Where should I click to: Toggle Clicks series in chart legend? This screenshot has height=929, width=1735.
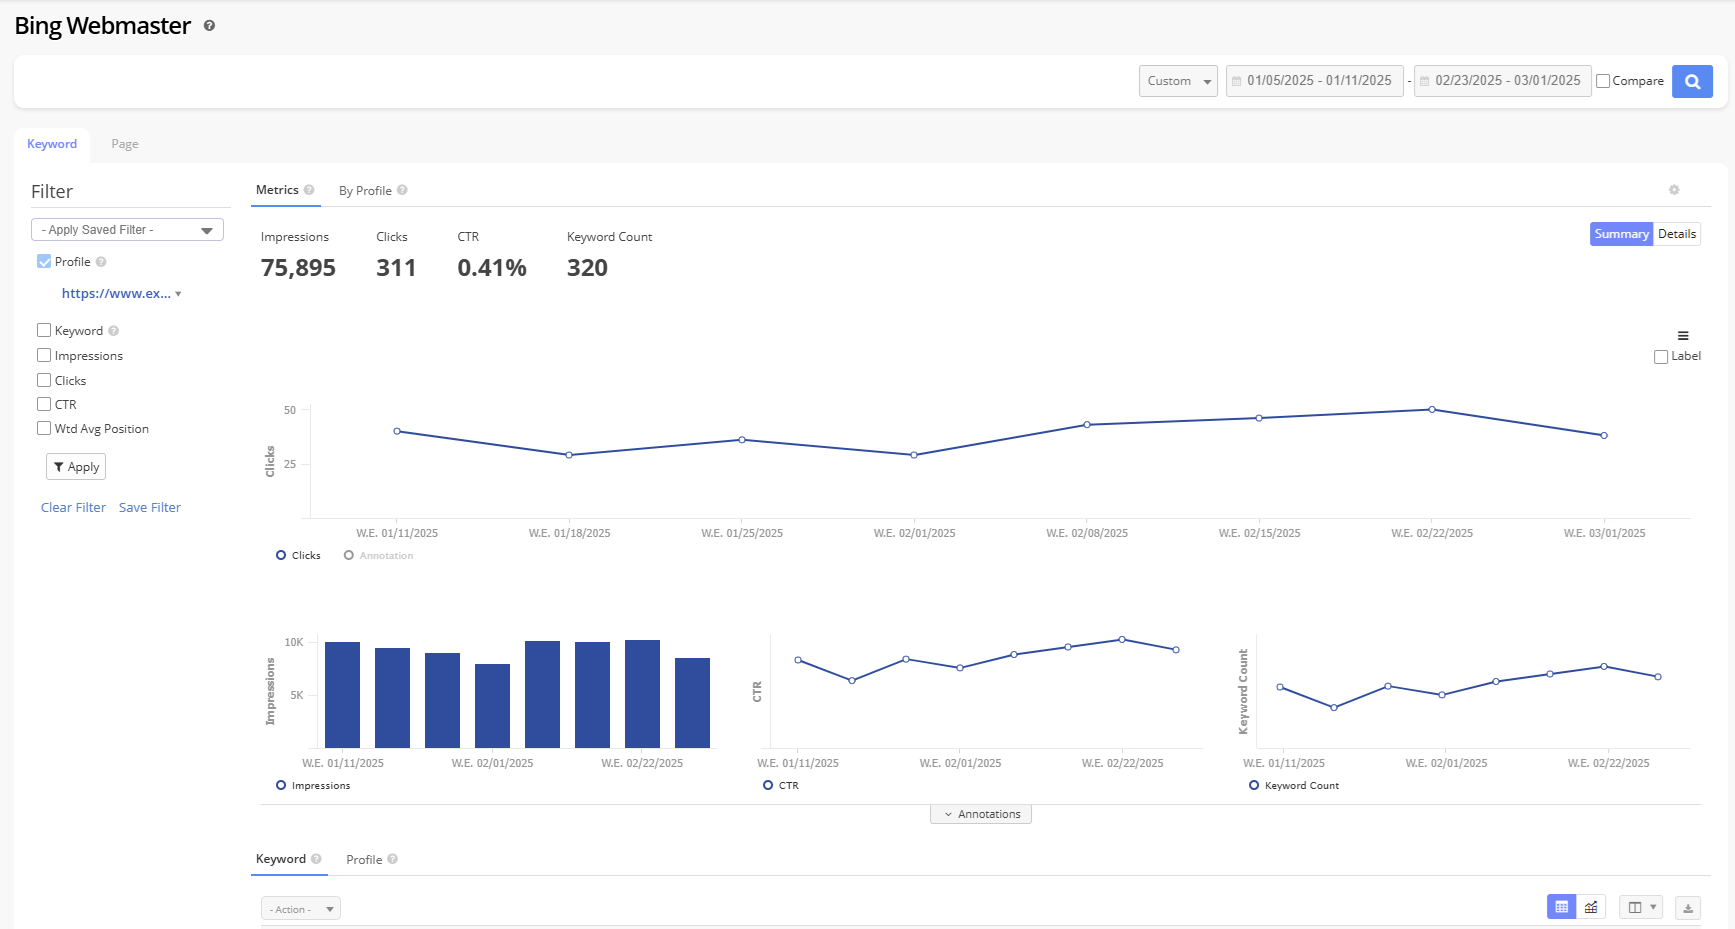[x=298, y=555]
